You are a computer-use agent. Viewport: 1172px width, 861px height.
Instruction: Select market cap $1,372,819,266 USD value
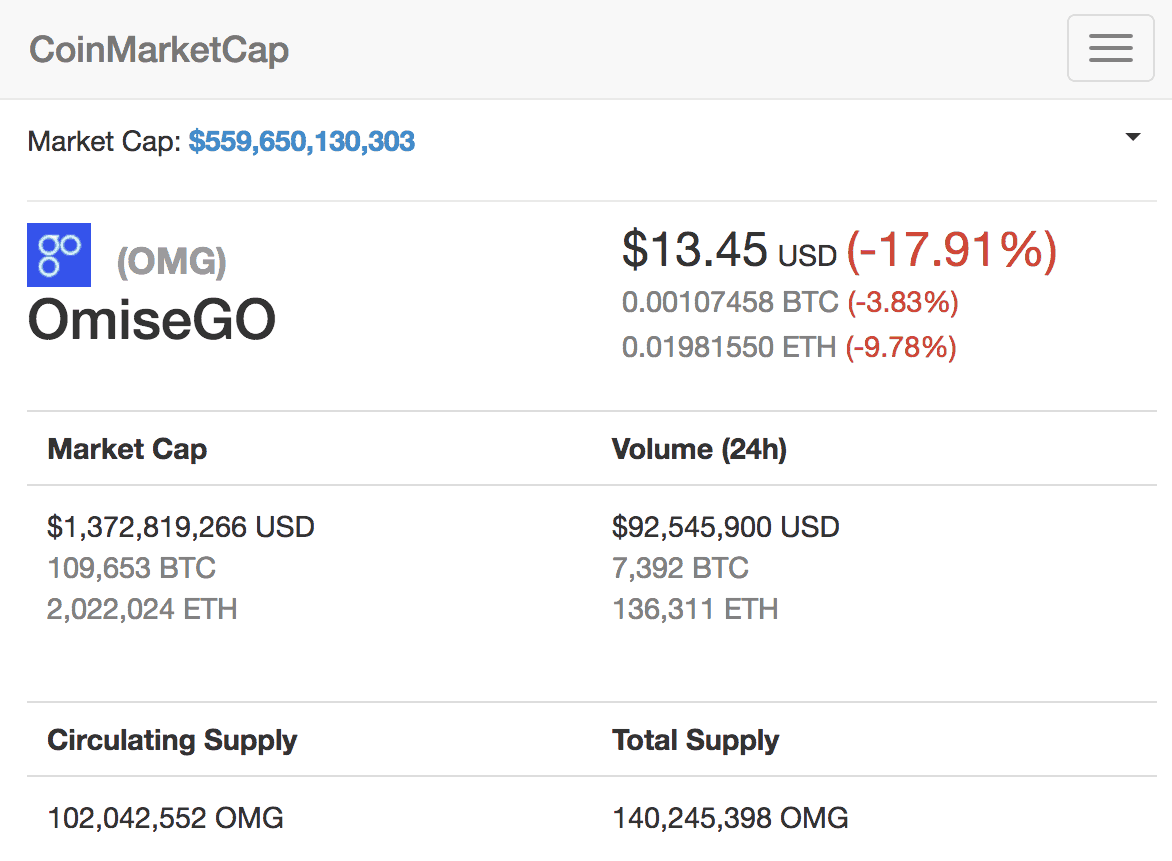181,527
